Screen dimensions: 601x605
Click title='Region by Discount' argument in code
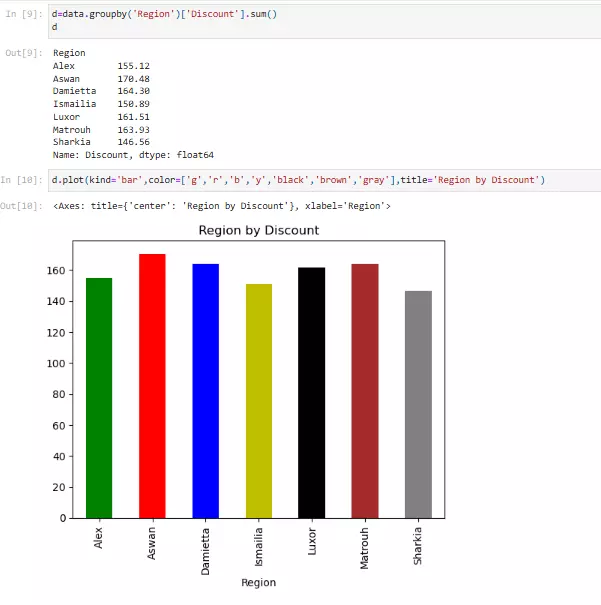pos(470,180)
